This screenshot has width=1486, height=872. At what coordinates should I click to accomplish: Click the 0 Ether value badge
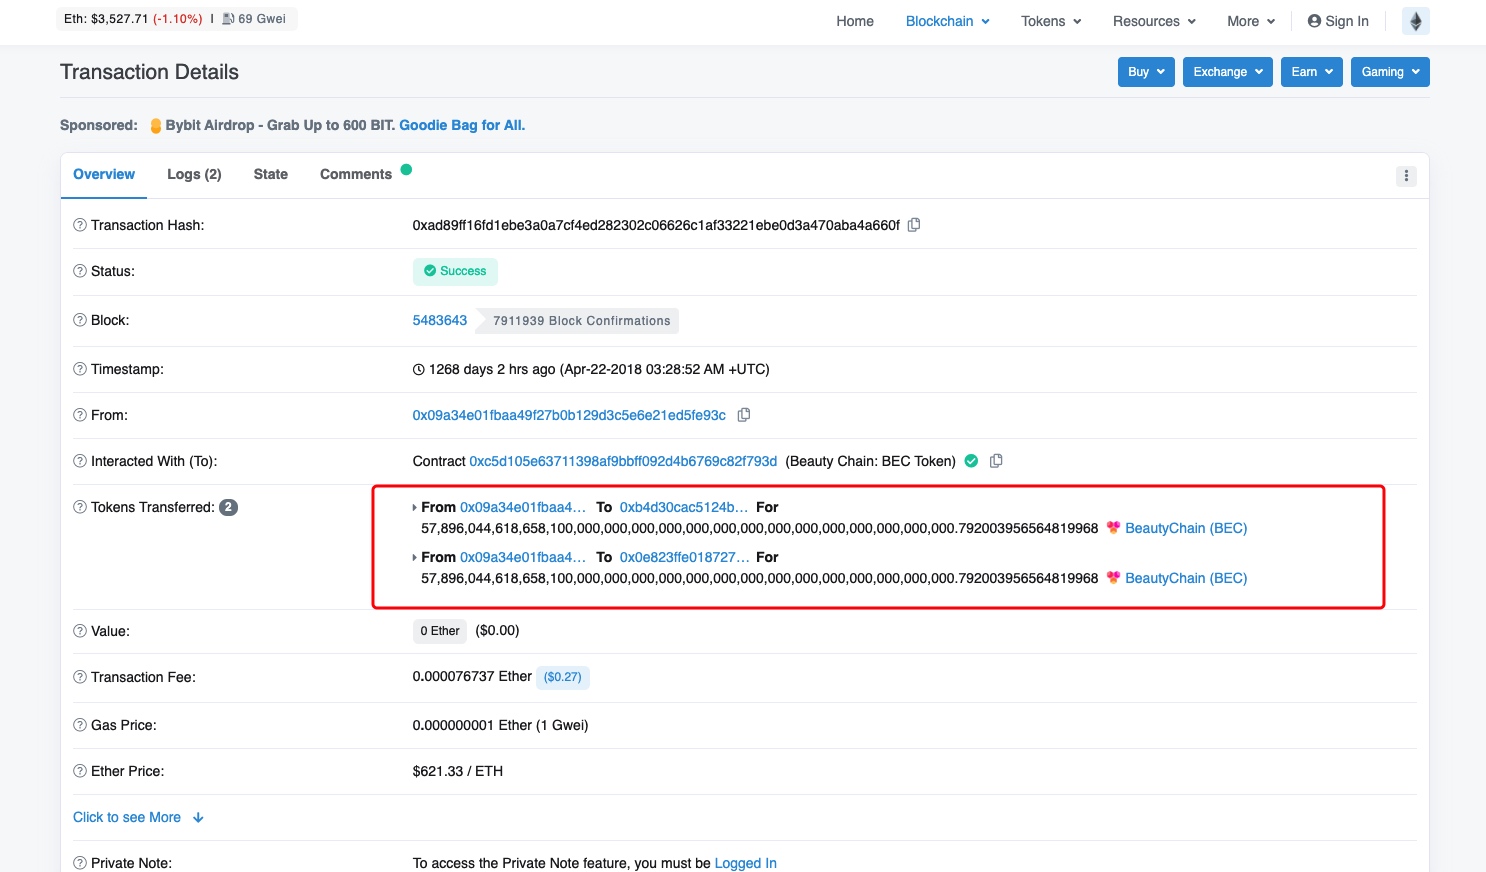click(x=440, y=631)
